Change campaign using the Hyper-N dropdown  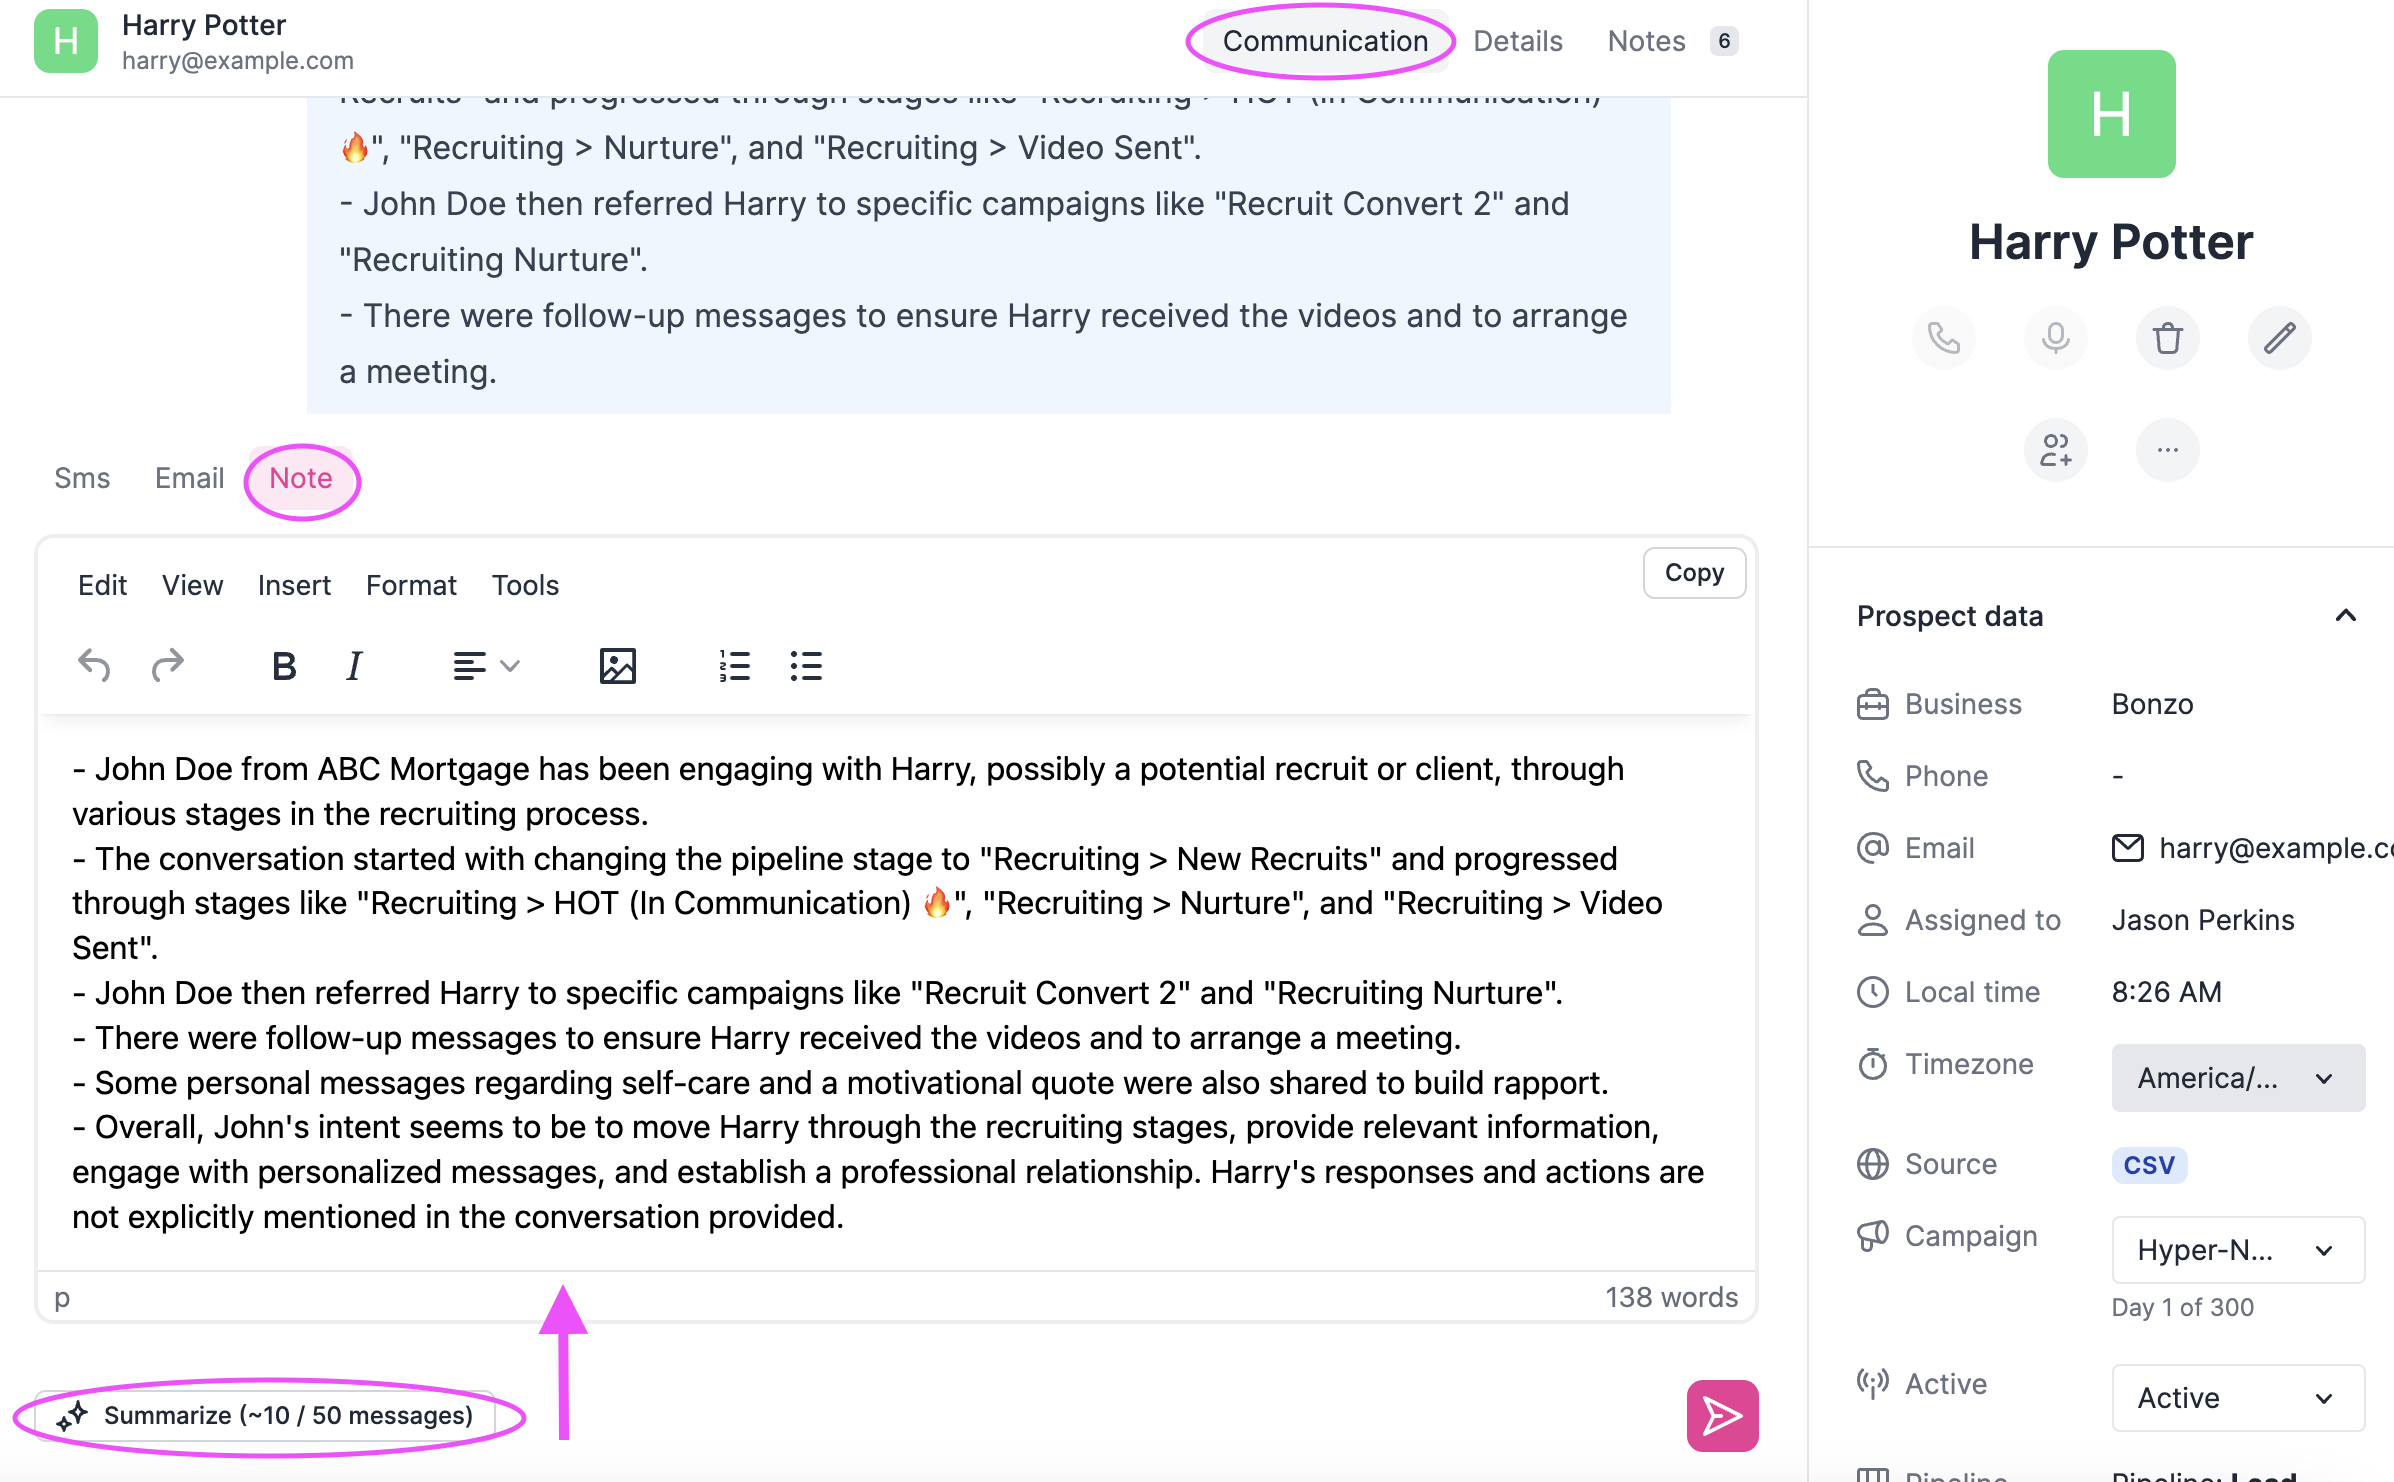point(2237,1250)
